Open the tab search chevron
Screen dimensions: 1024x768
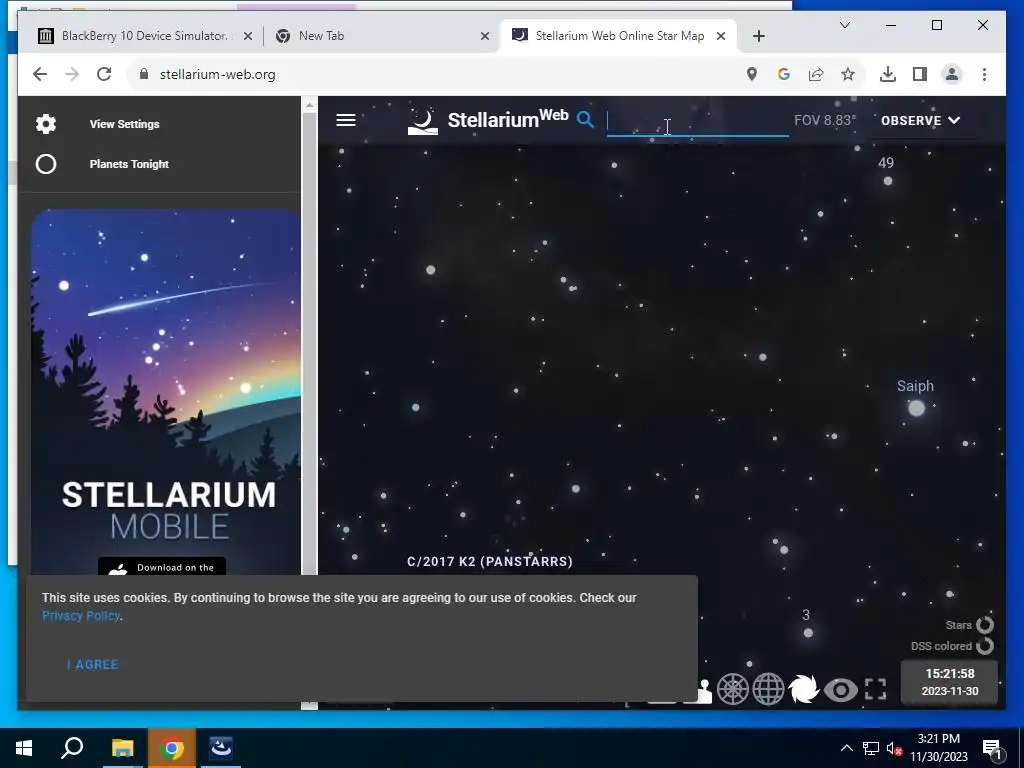point(845,25)
